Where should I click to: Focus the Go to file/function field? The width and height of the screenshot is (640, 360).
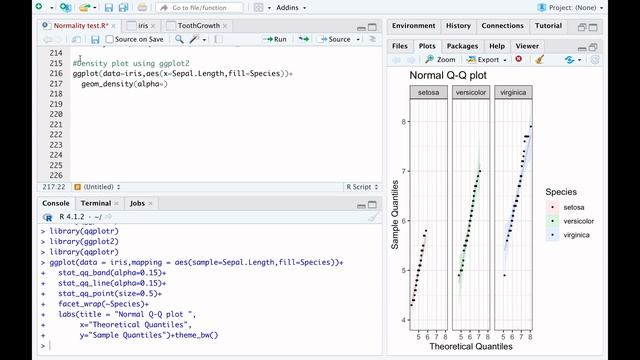click(199, 8)
